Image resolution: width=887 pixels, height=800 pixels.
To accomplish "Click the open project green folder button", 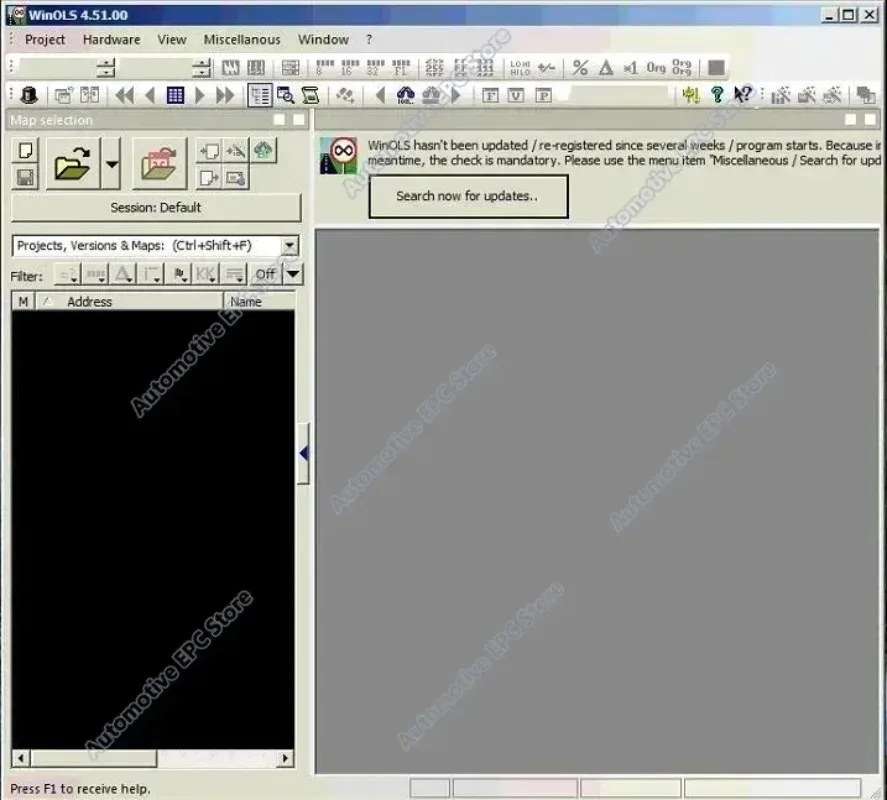I will [x=73, y=164].
